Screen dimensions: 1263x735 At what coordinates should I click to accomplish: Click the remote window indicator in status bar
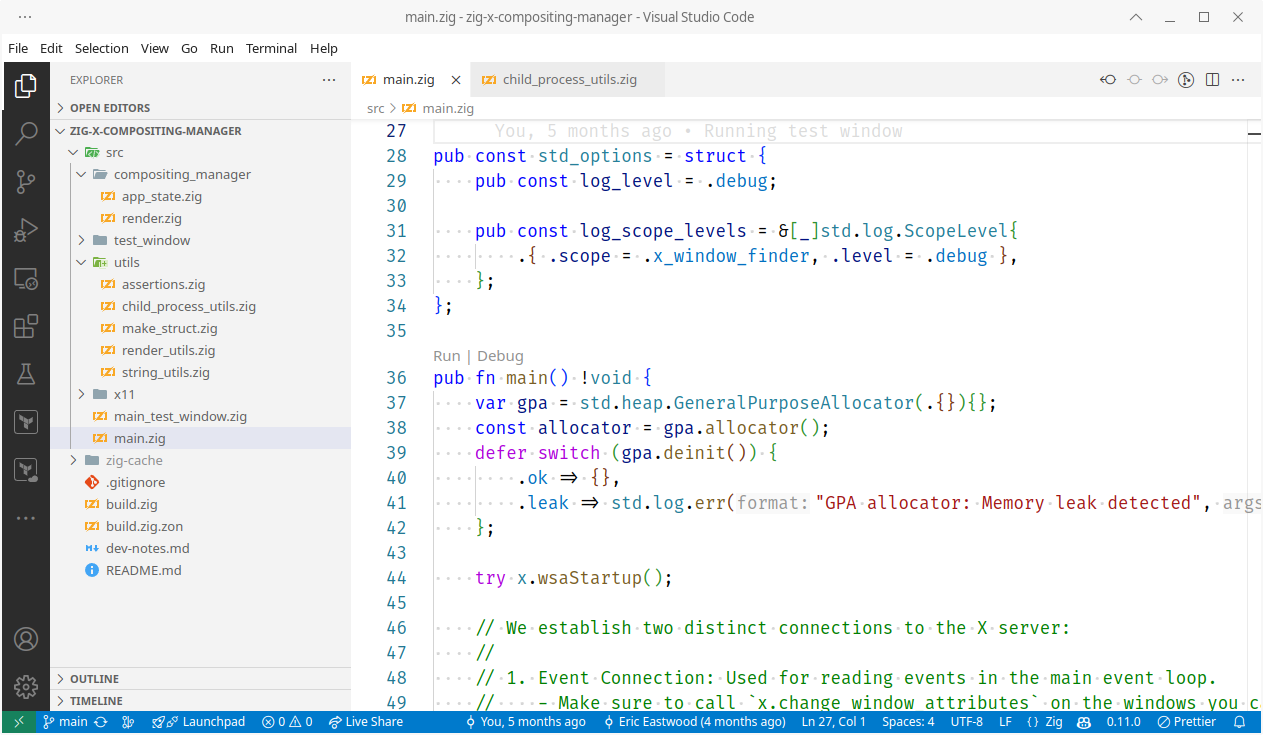[19, 722]
